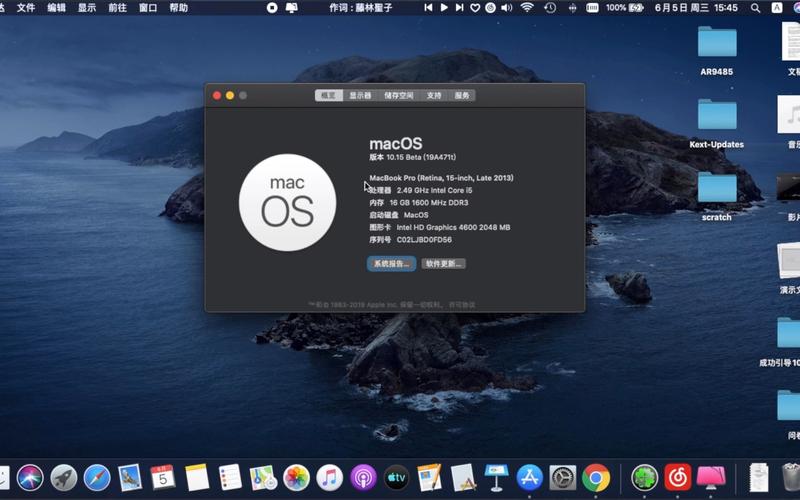Skip to next track in menu bar
The height and width of the screenshot is (500, 800).
pyautogui.click(x=459, y=8)
